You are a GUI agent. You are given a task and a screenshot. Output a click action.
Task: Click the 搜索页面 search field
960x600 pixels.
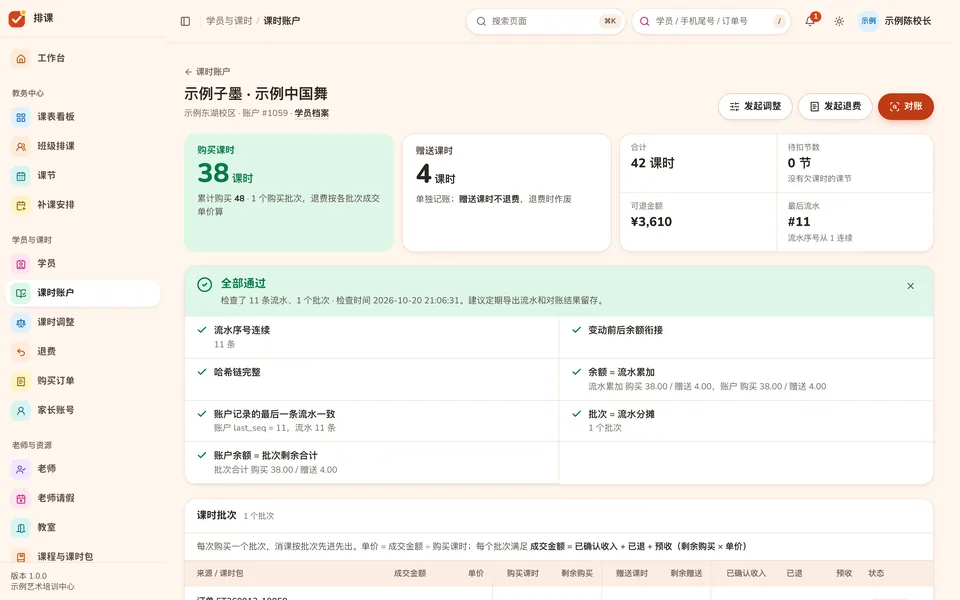(x=546, y=21)
